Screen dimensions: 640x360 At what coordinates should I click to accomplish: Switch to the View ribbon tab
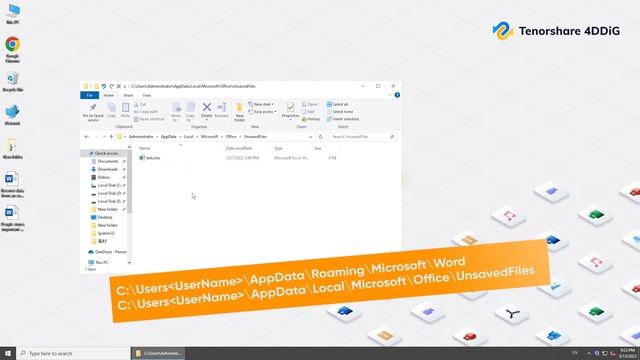coord(147,95)
